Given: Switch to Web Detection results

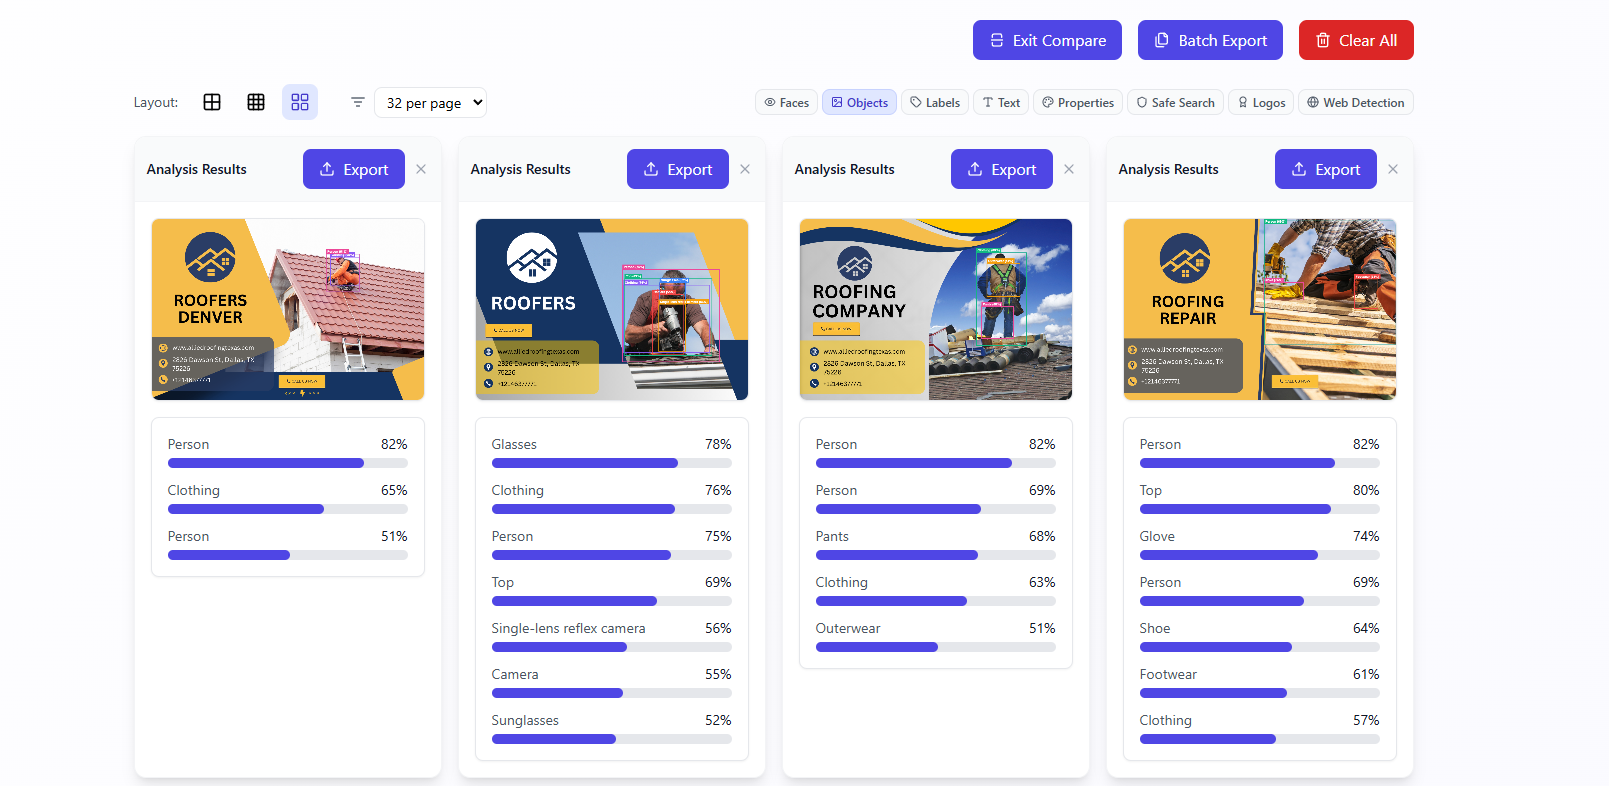Looking at the screenshot, I should click(1355, 102).
